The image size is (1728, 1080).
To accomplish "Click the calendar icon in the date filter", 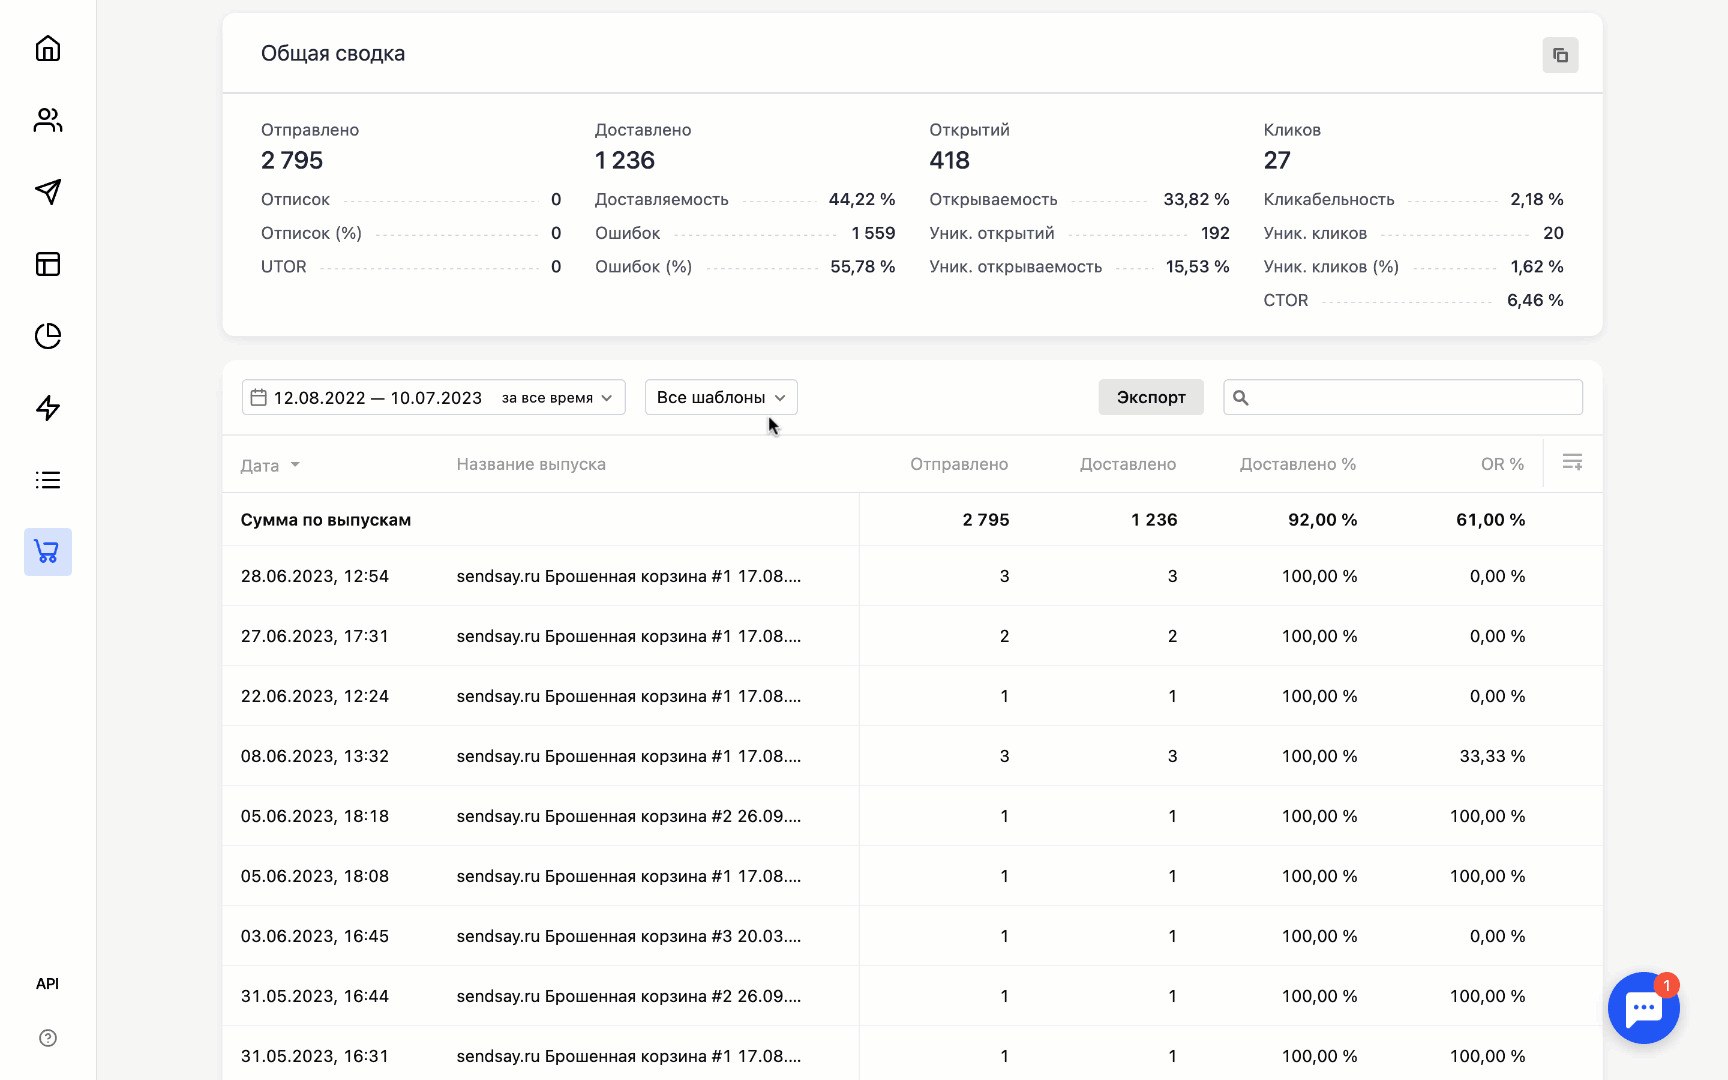I will pos(259,397).
